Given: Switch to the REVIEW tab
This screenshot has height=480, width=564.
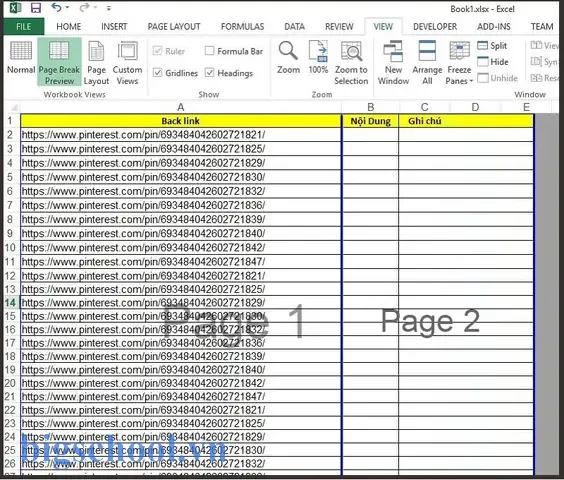Looking at the screenshot, I should point(339,27).
